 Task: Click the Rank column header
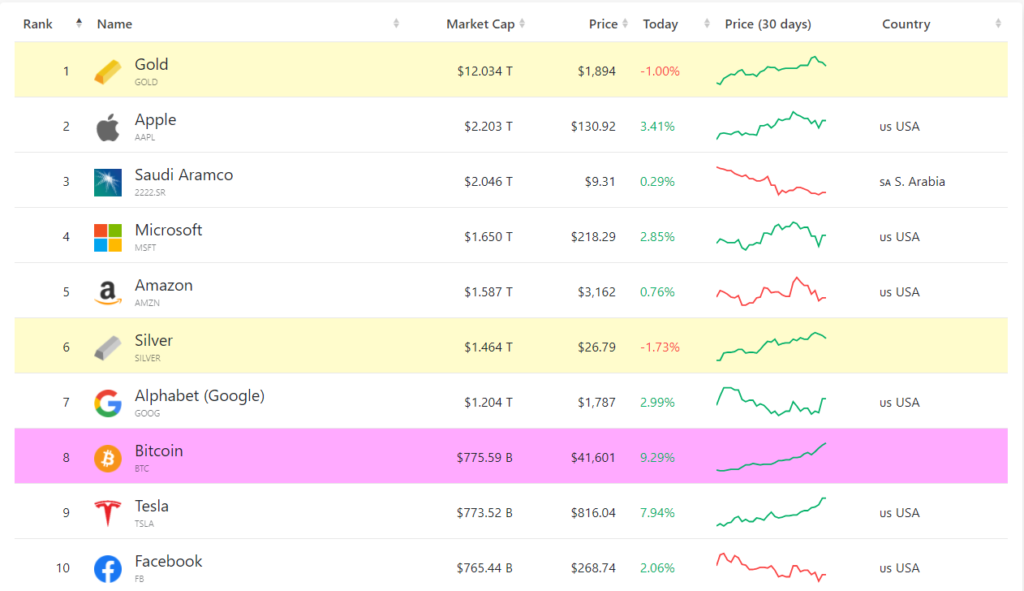pyautogui.click(x=37, y=24)
